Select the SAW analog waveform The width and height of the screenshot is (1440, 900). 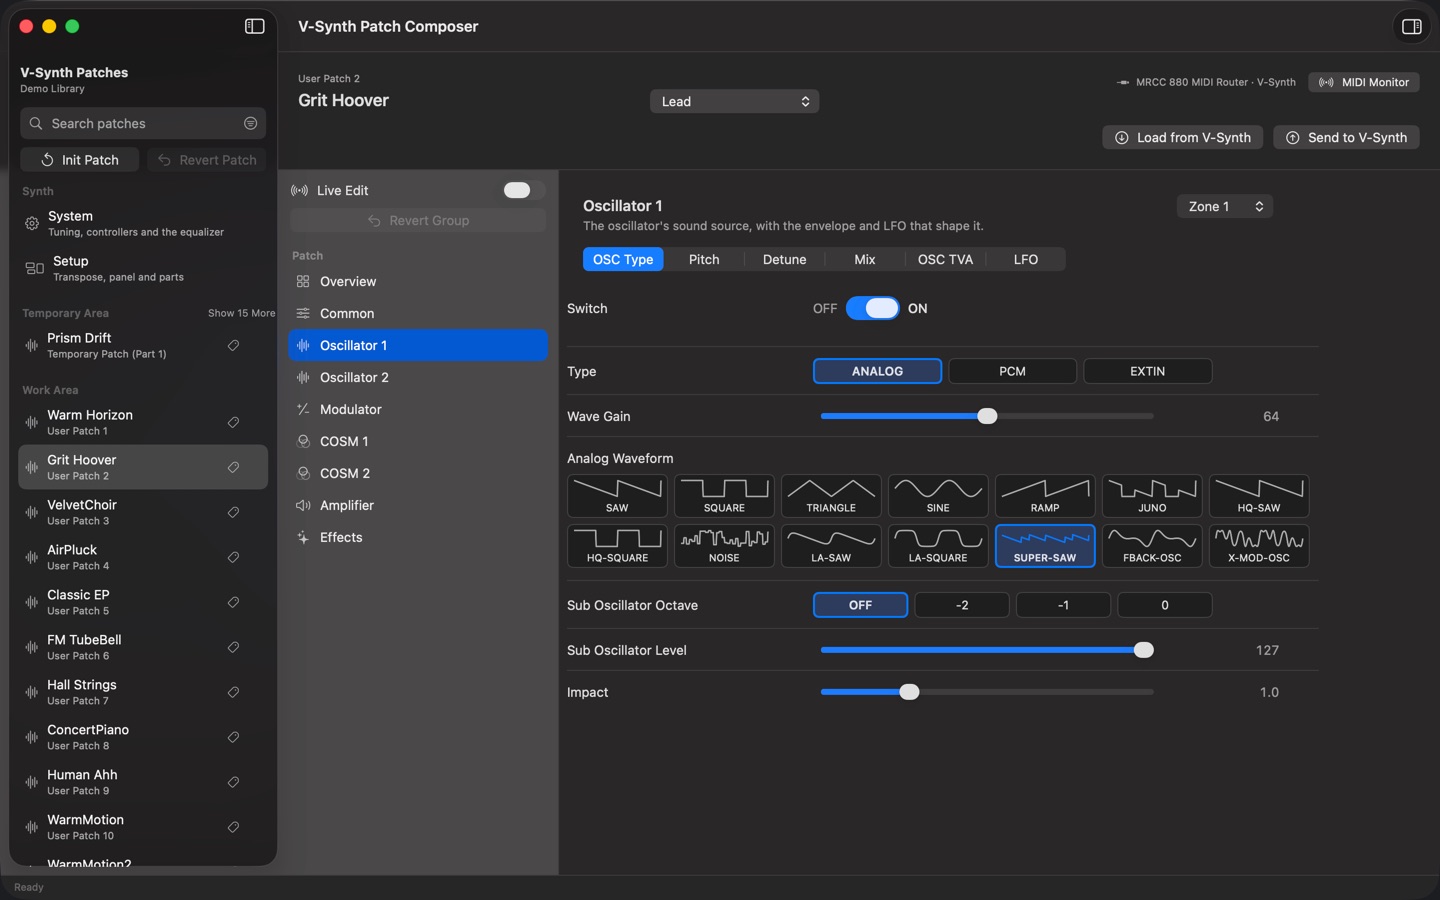(x=617, y=496)
